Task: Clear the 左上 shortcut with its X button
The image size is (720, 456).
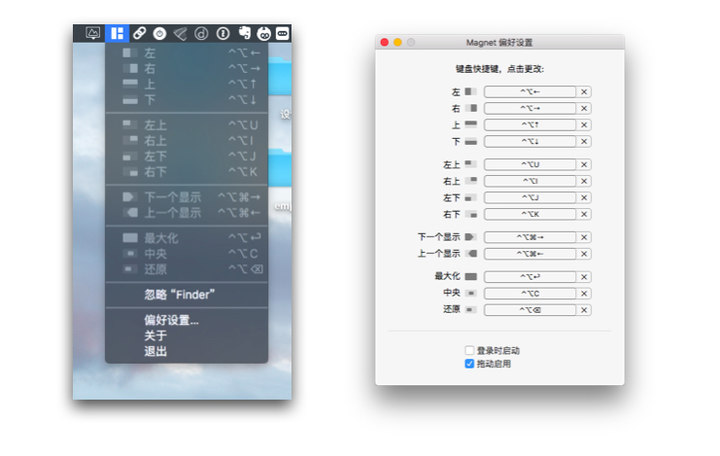Action: click(x=584, y=164)
